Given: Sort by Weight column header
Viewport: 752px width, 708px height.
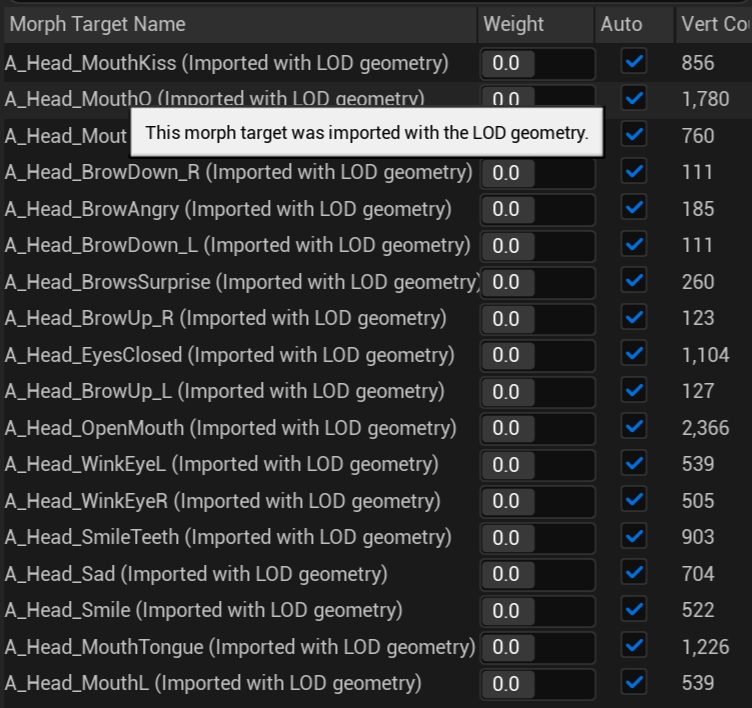Looking at the screenshot, I should tap(513, 23).
